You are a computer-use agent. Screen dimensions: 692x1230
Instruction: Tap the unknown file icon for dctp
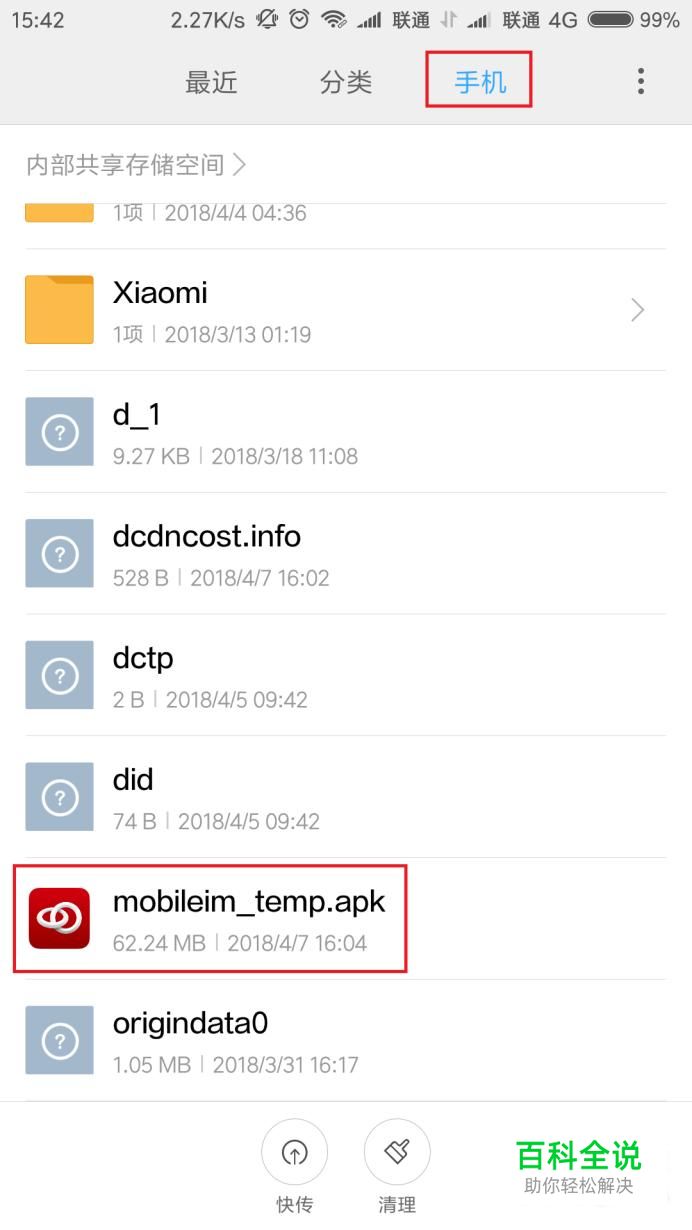59,675
